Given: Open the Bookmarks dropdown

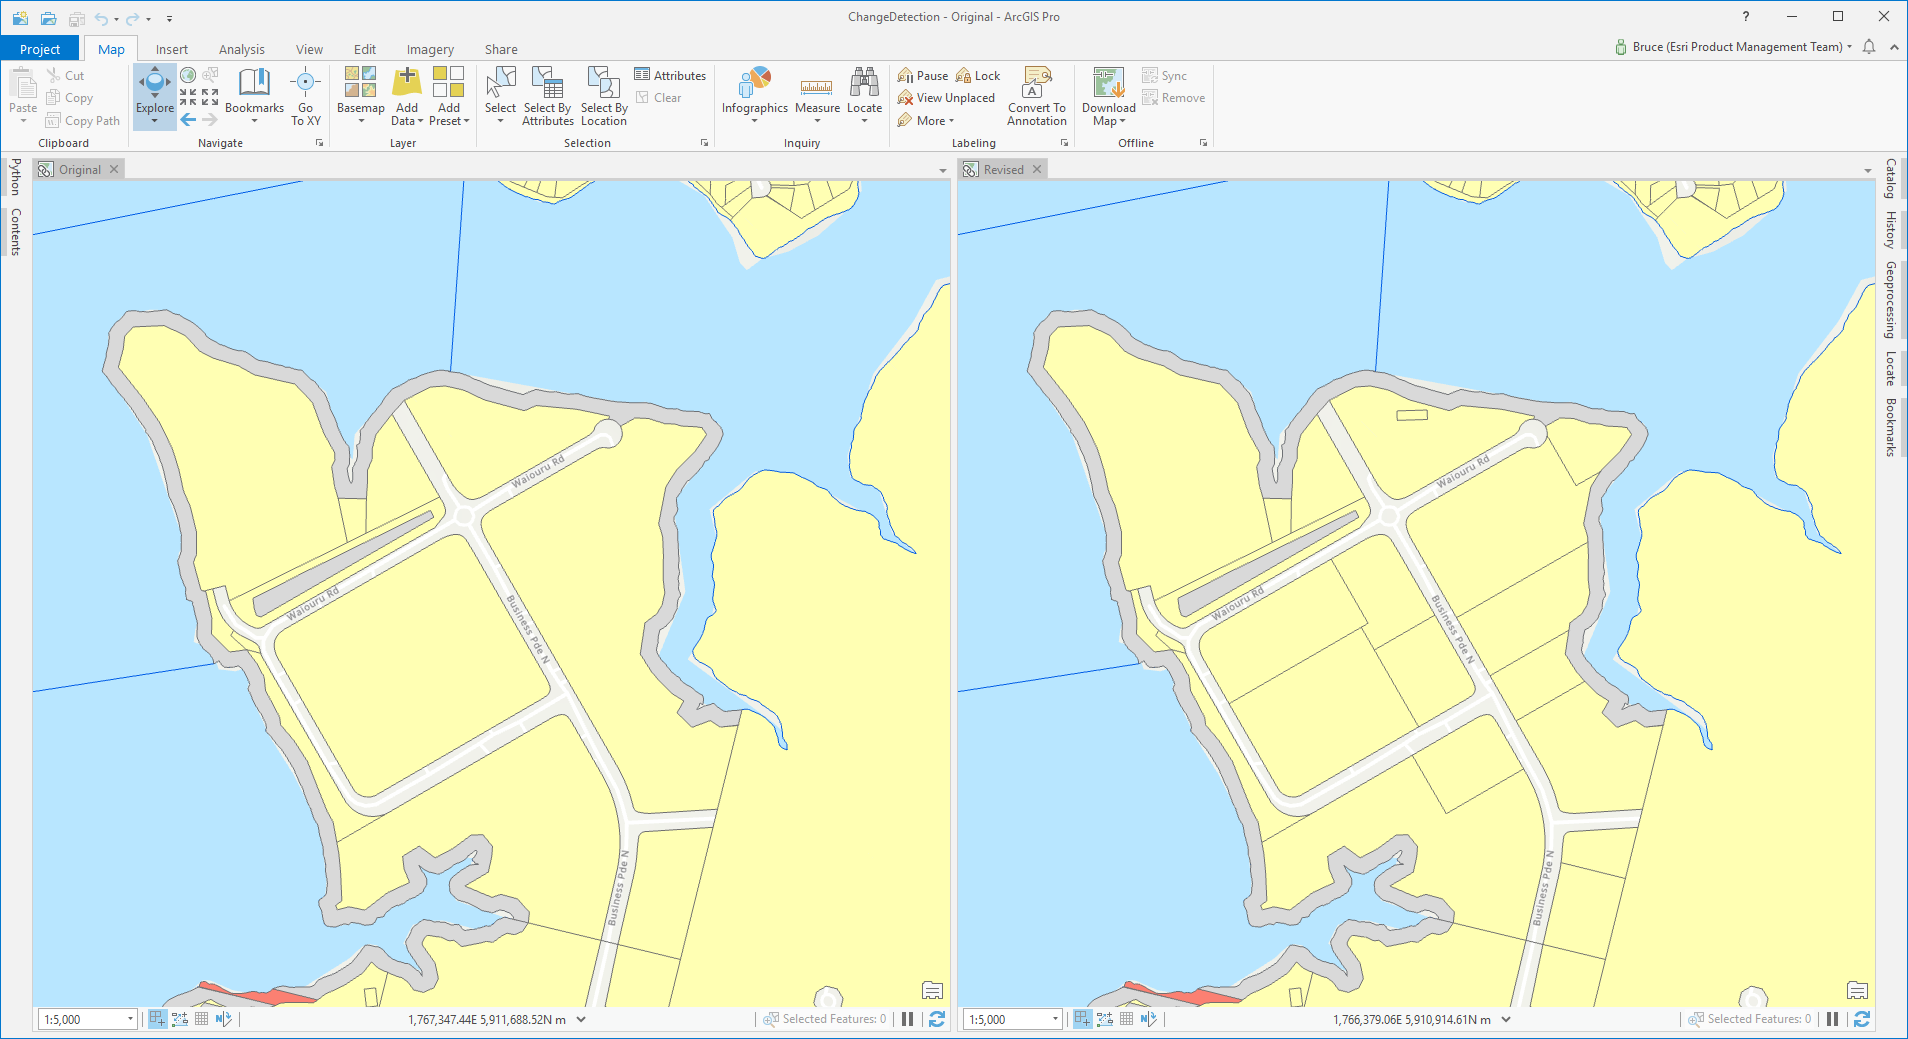Looking at the screenshot, I should tap(254, 121).
